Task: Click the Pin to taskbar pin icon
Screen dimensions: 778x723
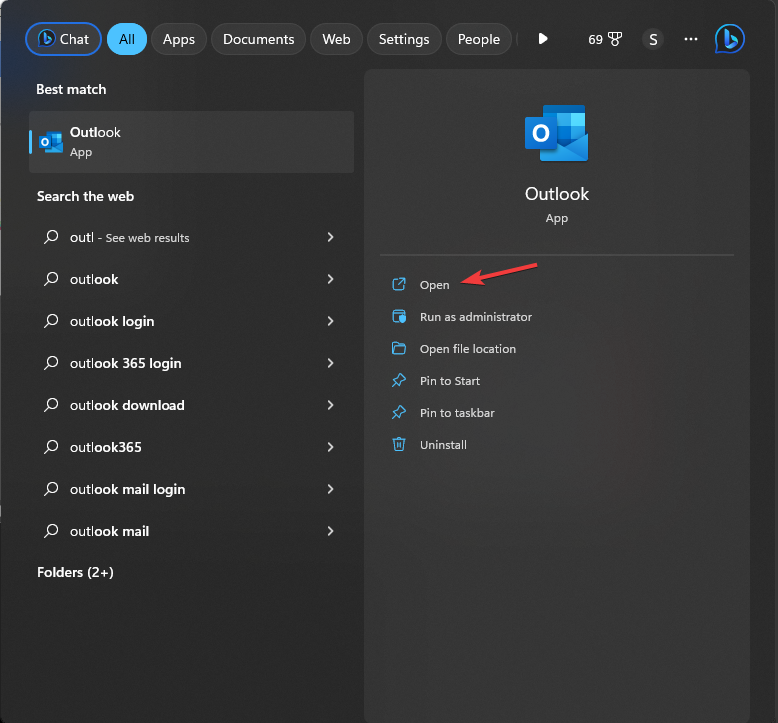Action: [x=399, y=413]
